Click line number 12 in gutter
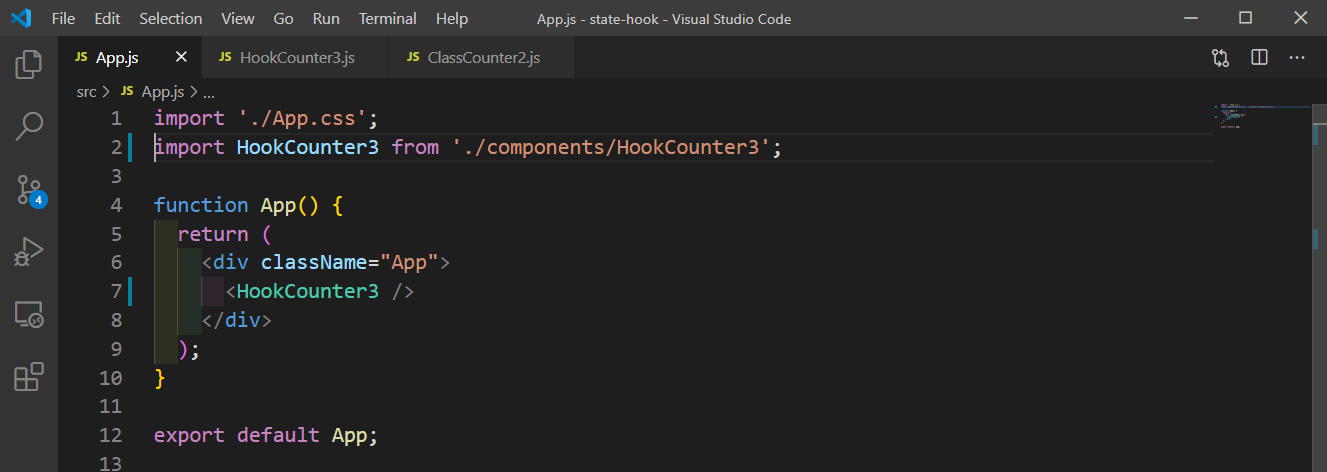1327x472 pixels. (111, 436)
